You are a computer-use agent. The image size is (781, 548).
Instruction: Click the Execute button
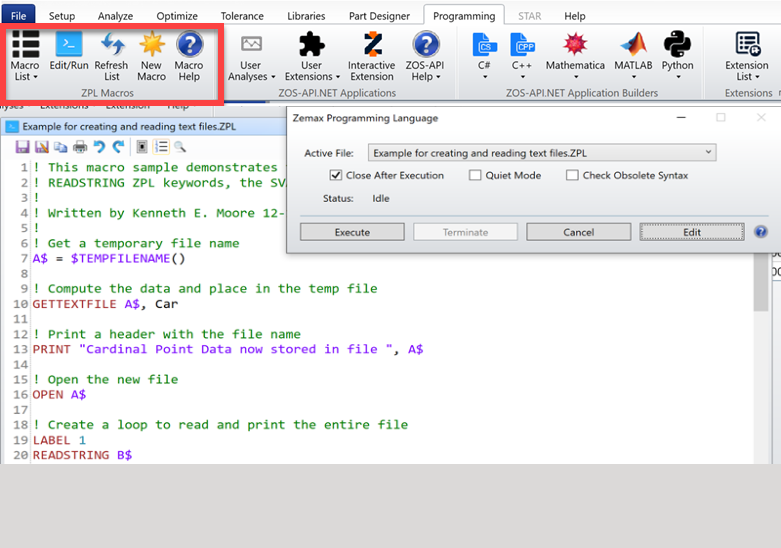pyautogui.click(x=352, y=232)
